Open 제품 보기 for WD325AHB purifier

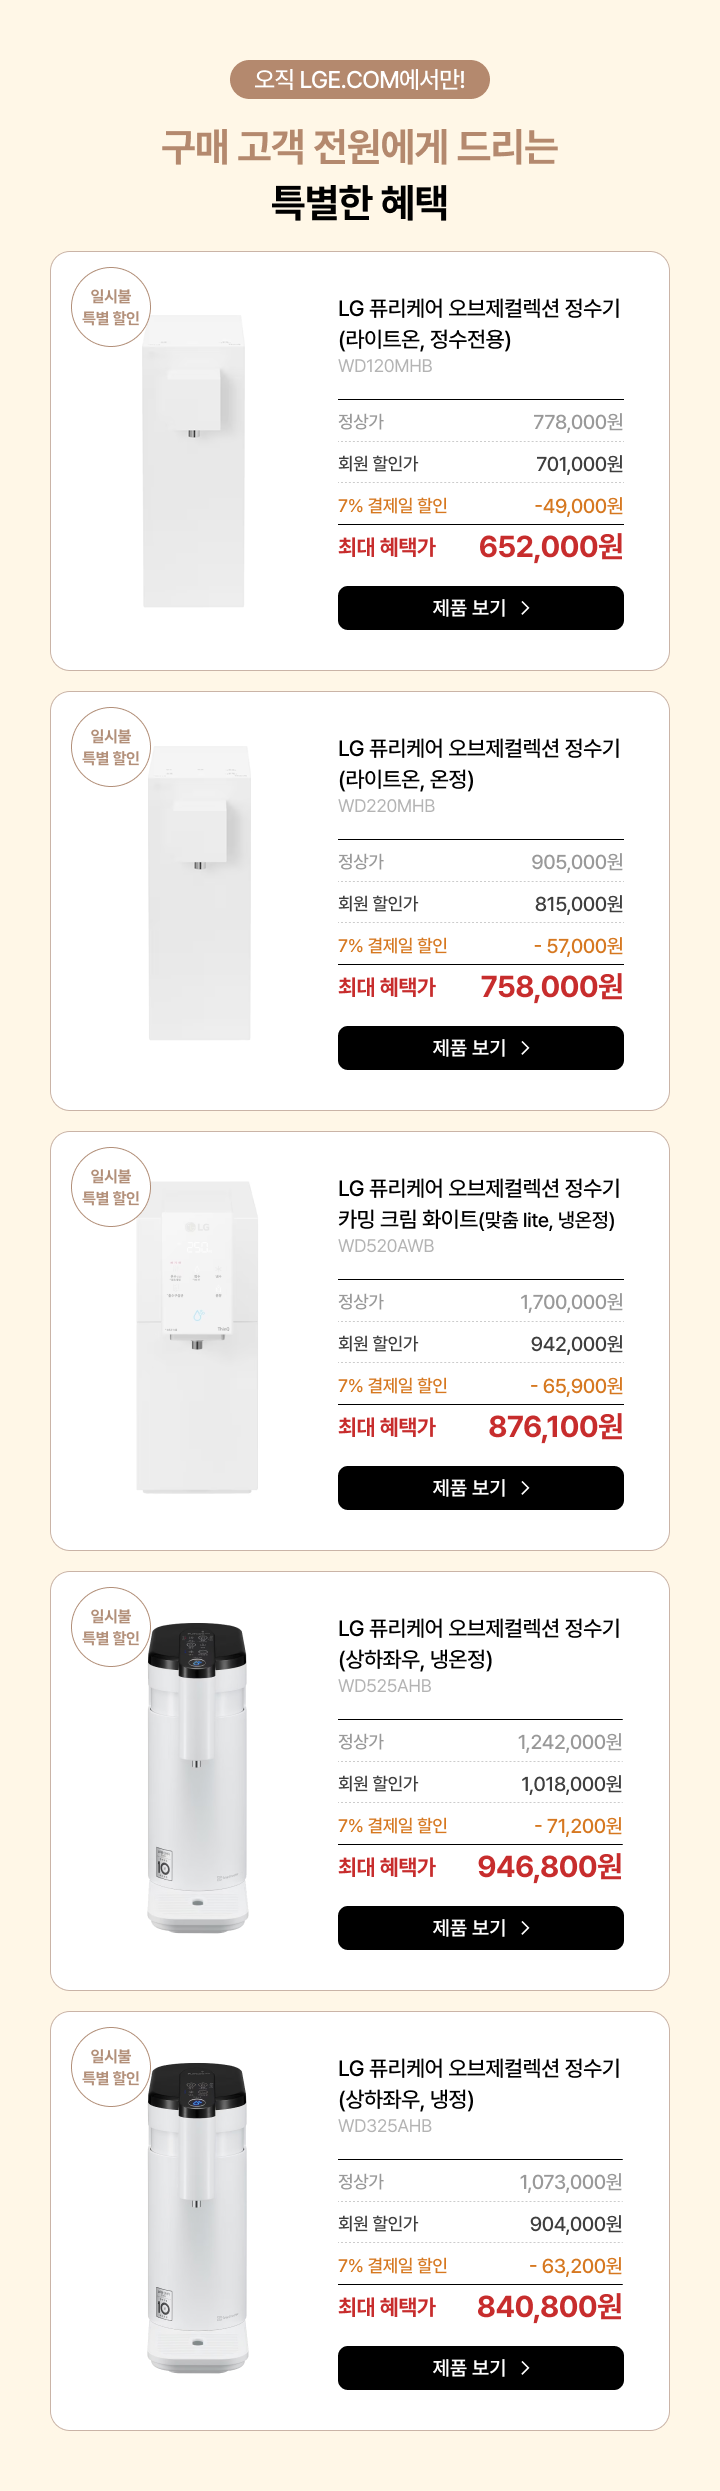tap(481, 2368)
